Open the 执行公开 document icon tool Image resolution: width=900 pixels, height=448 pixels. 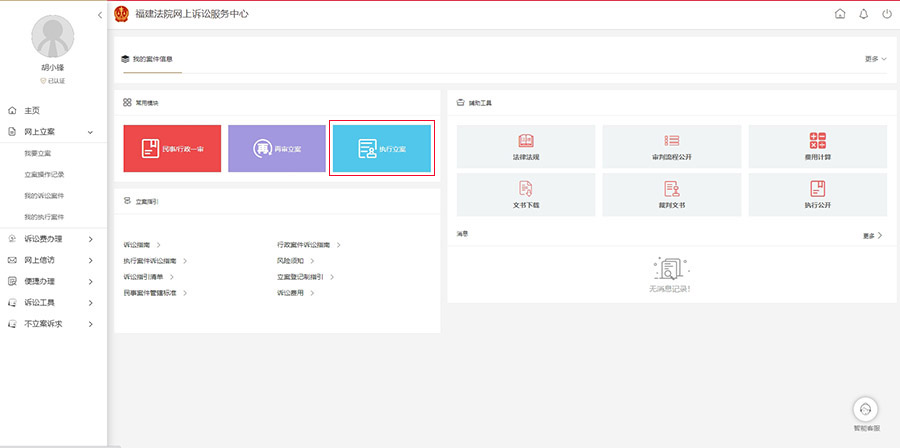point(818,194)
